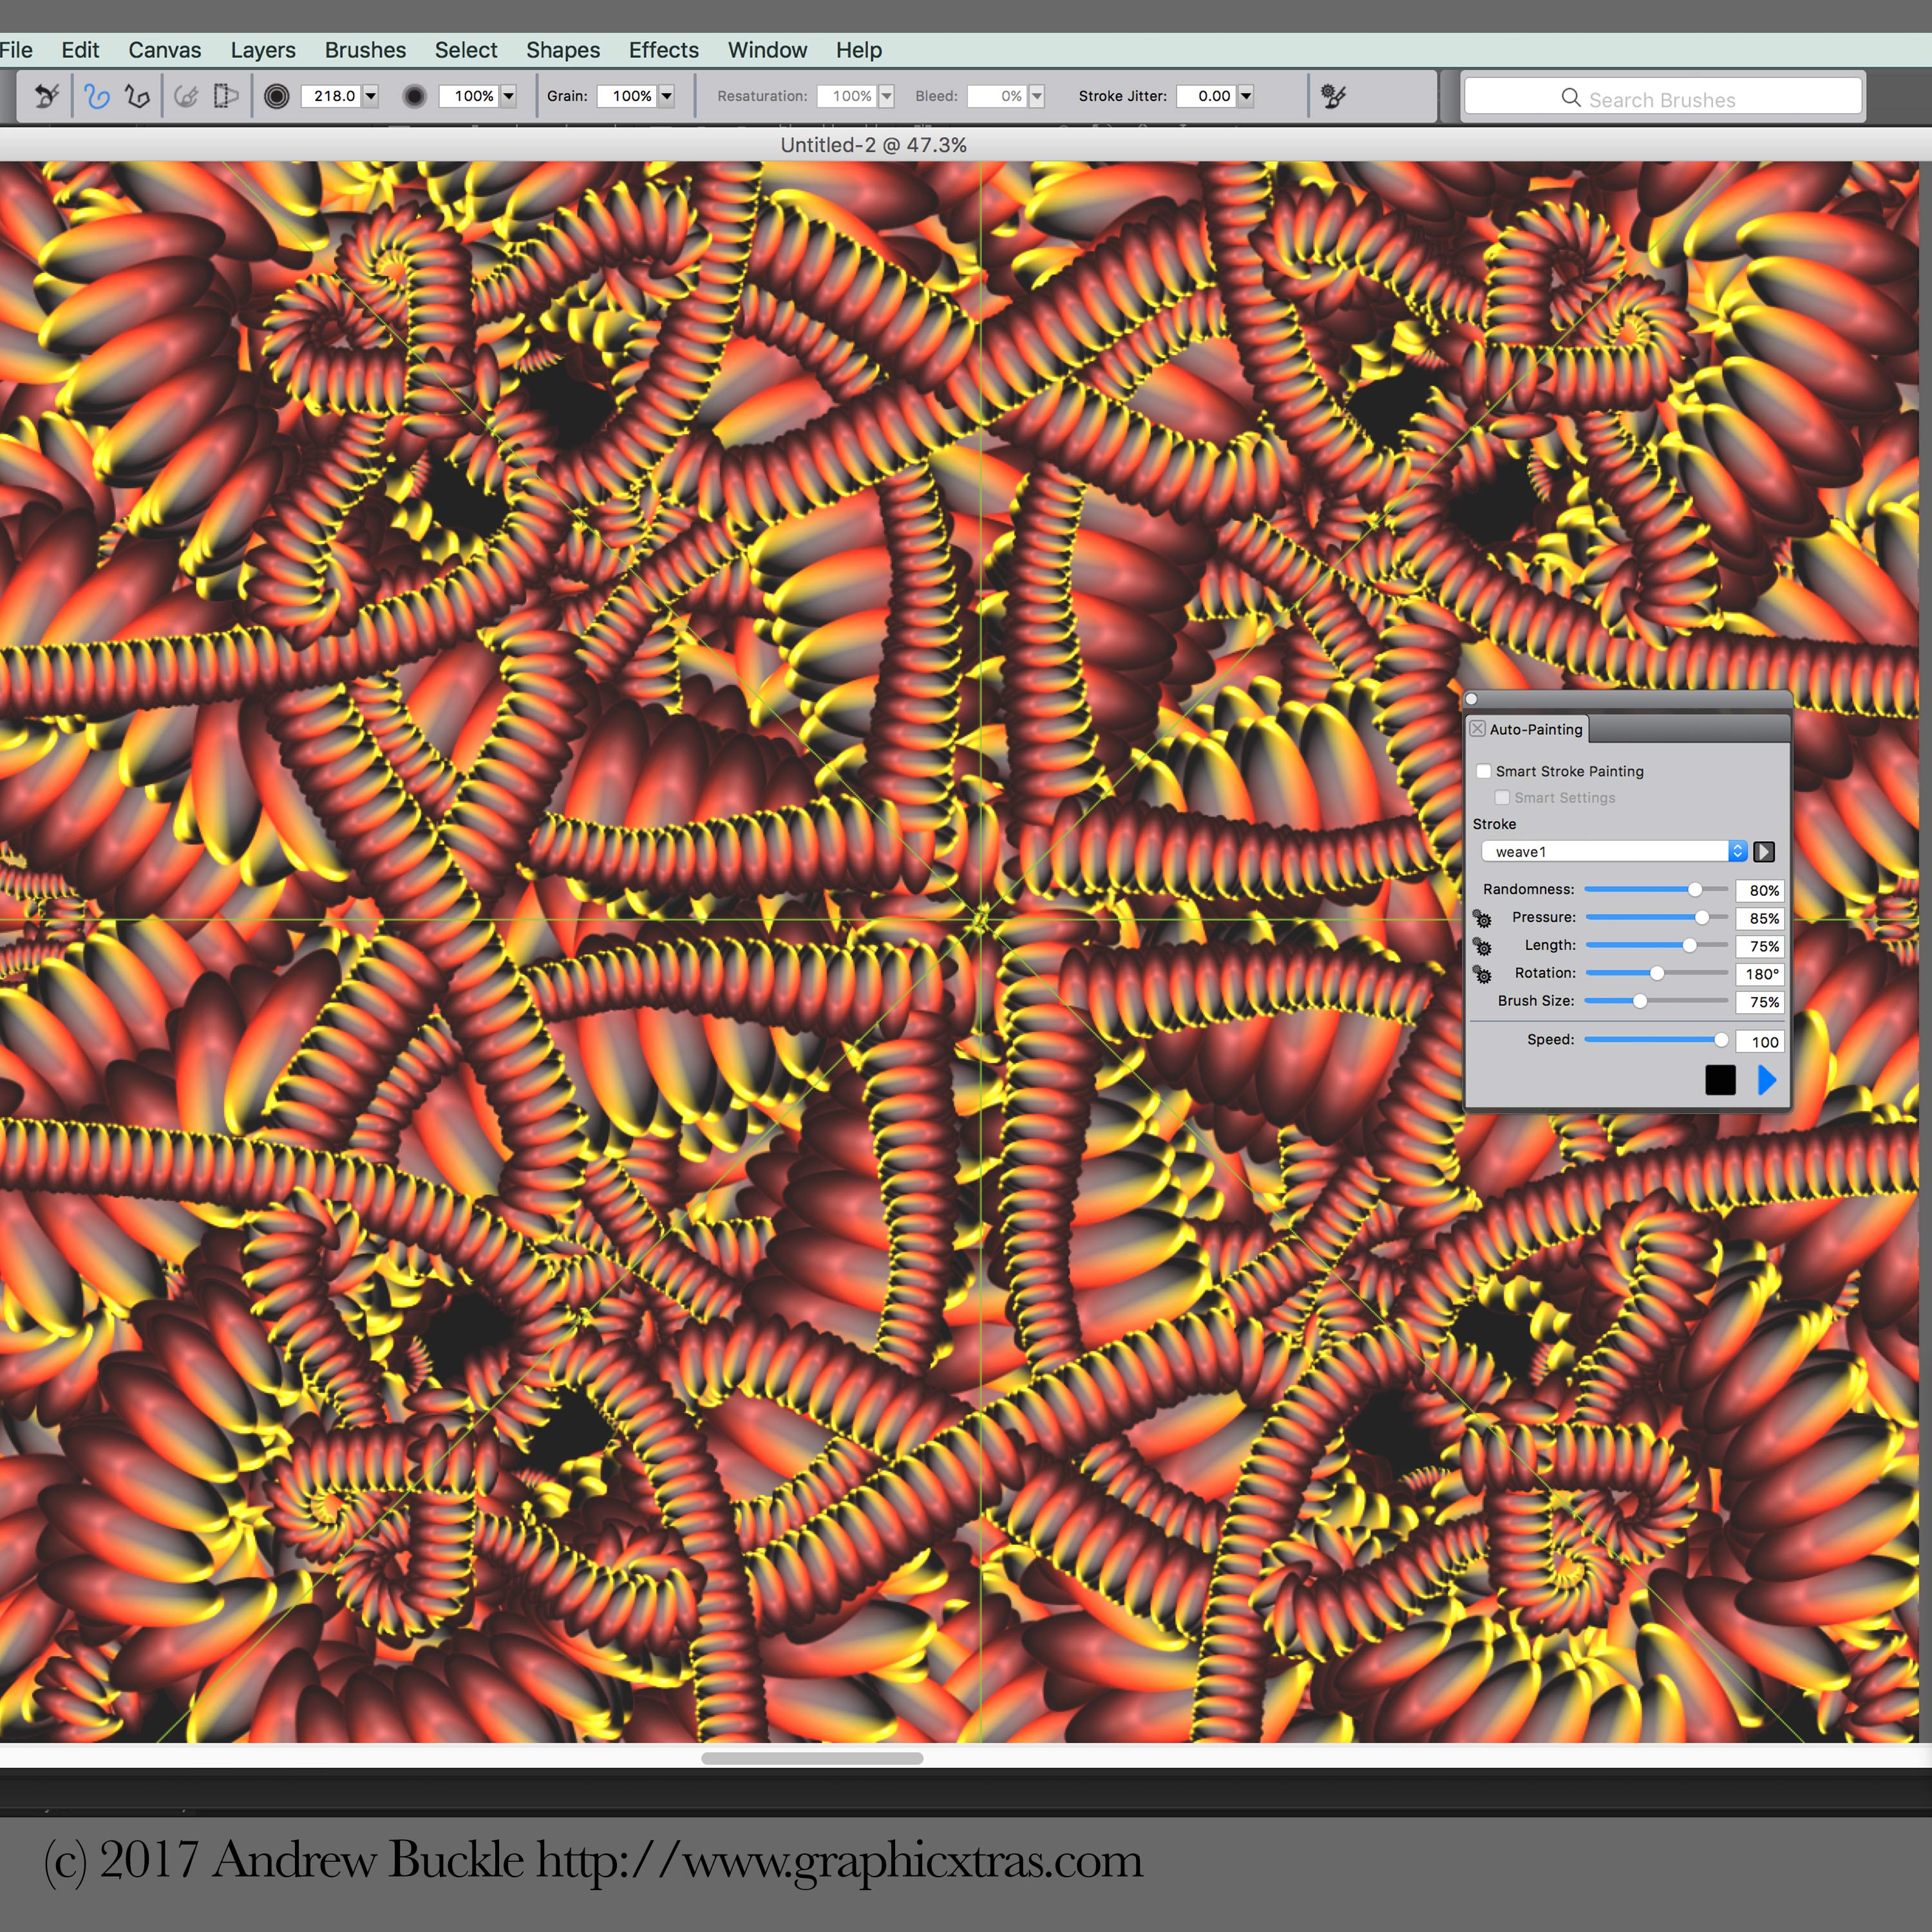Open the Help menu
The width and height of the screenshot is (1932, 1932).
(859, 50)
